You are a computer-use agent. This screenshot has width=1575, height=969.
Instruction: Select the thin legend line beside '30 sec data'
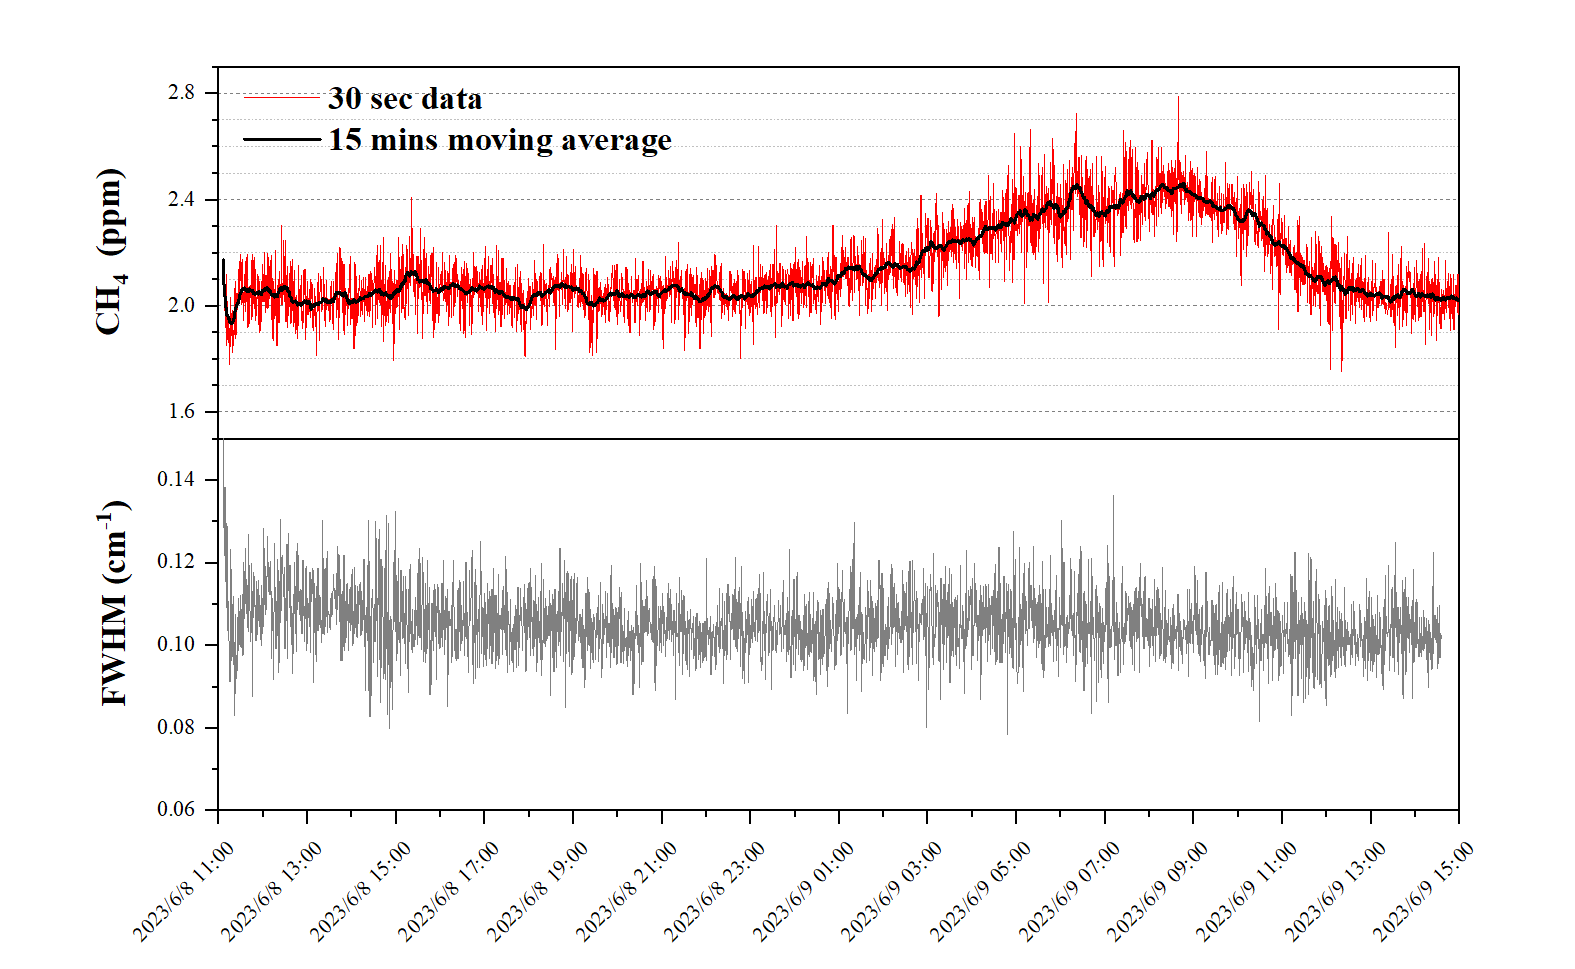tap(281, 98)
